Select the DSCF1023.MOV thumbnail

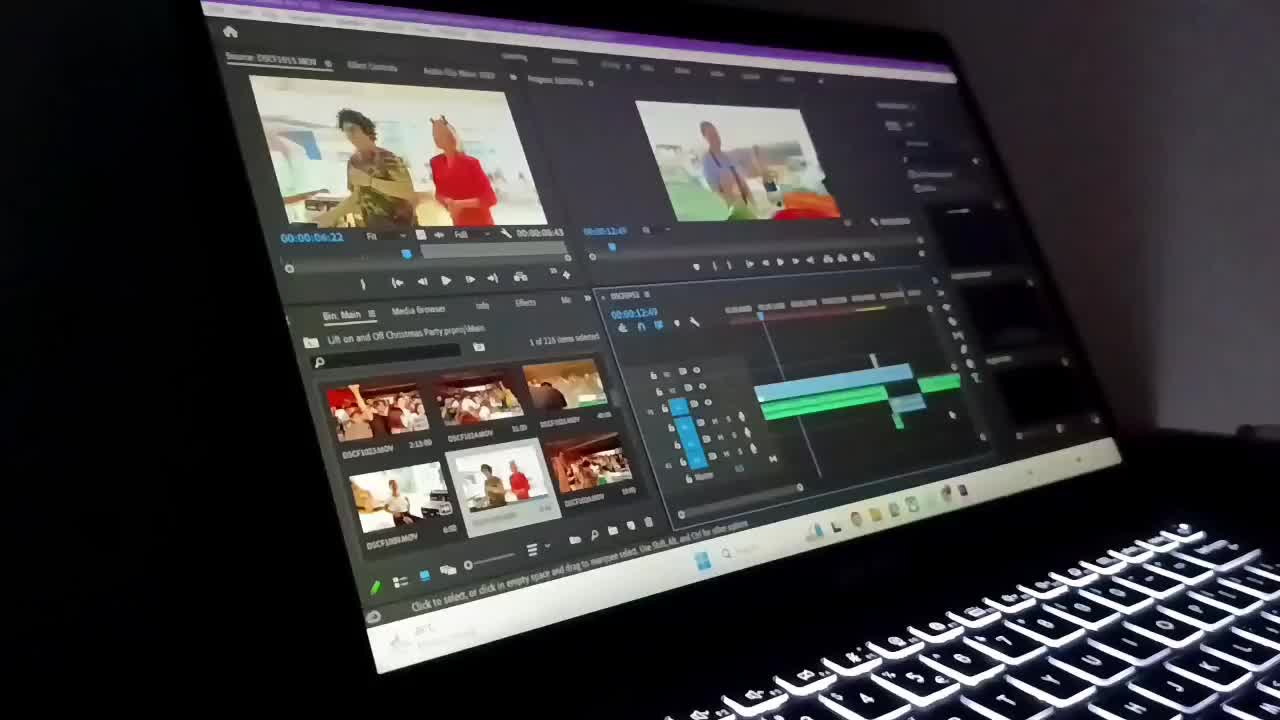tap(378, 412)
